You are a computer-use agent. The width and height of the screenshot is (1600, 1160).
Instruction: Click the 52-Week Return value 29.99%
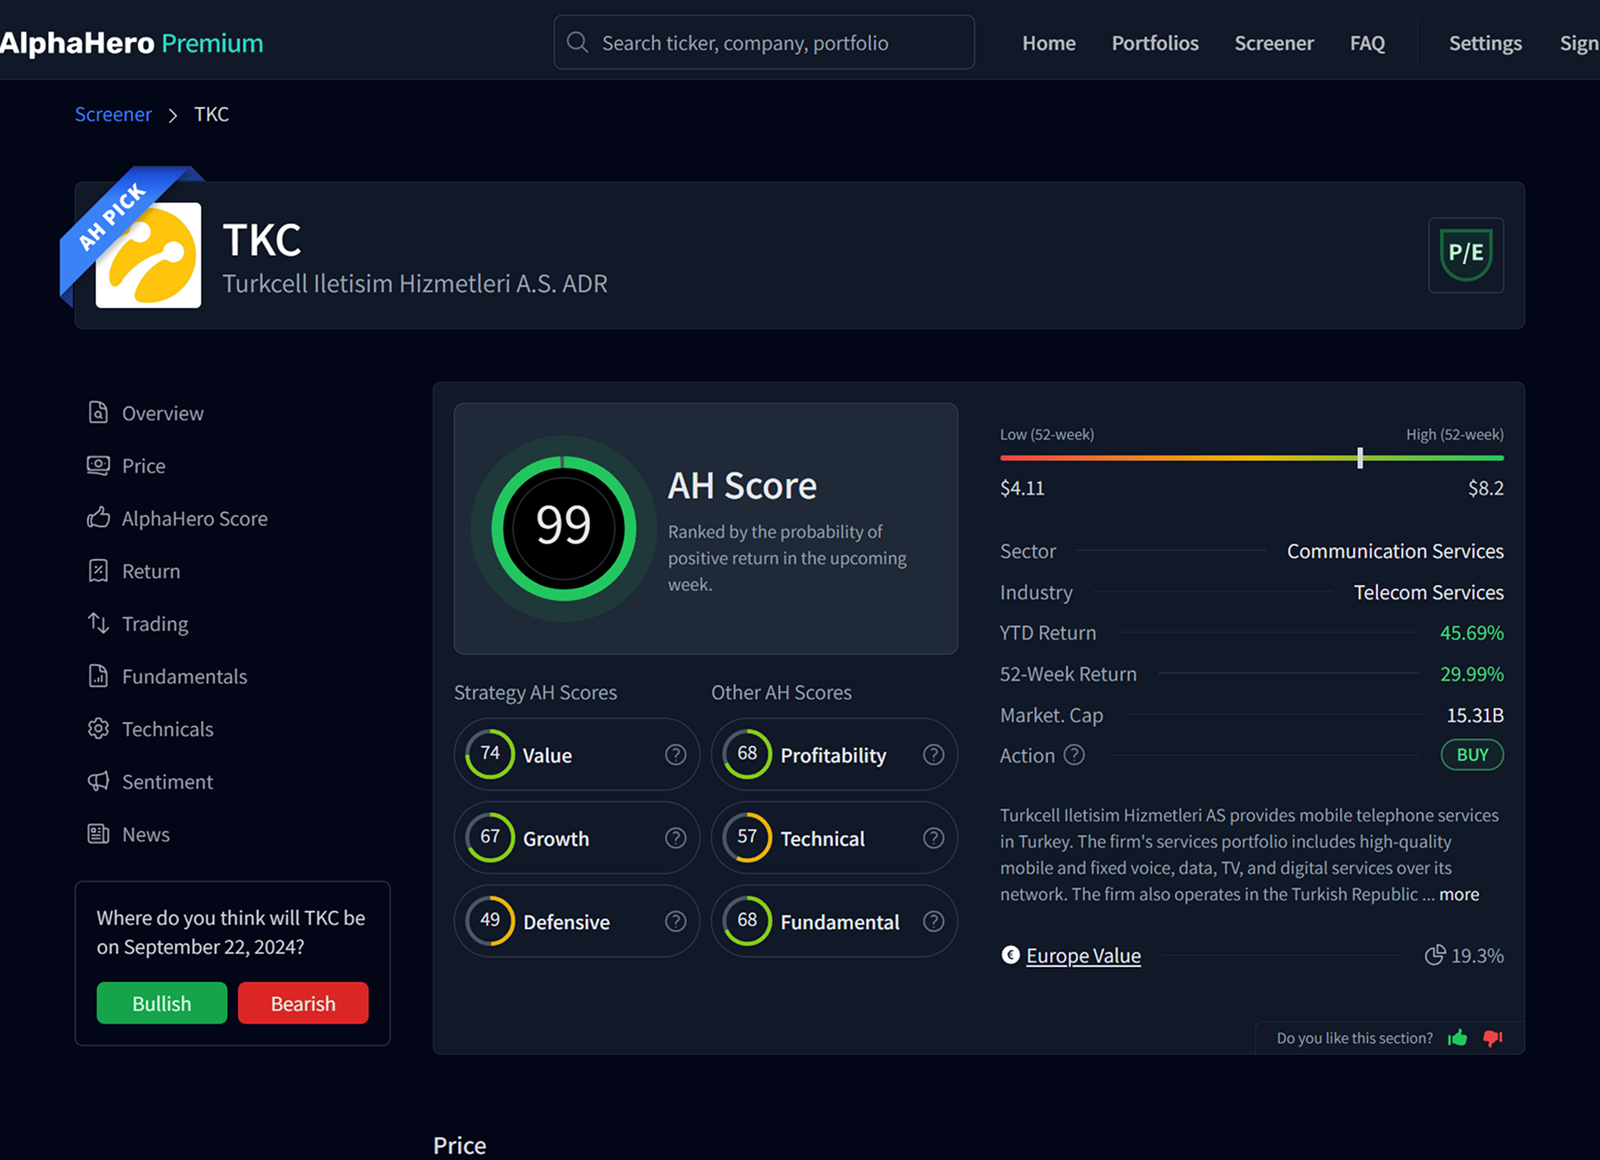pos(1471,674)
